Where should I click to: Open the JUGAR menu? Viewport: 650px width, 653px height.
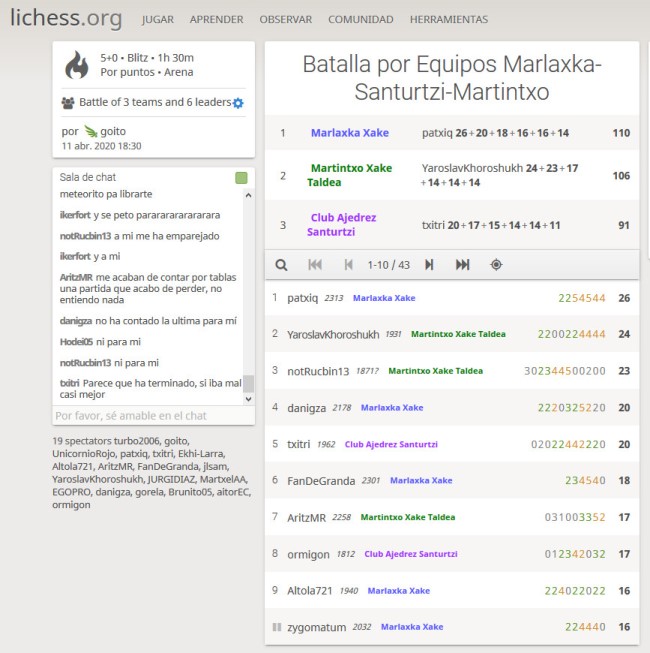point(157,19)
